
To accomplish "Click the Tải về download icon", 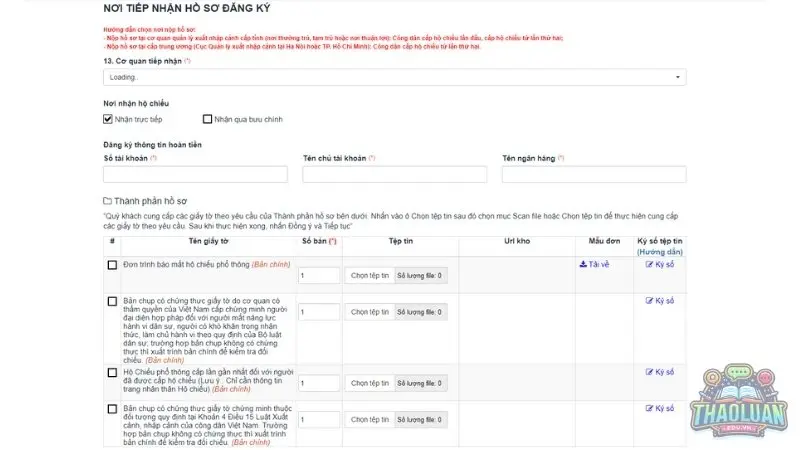I will point(583,265).
